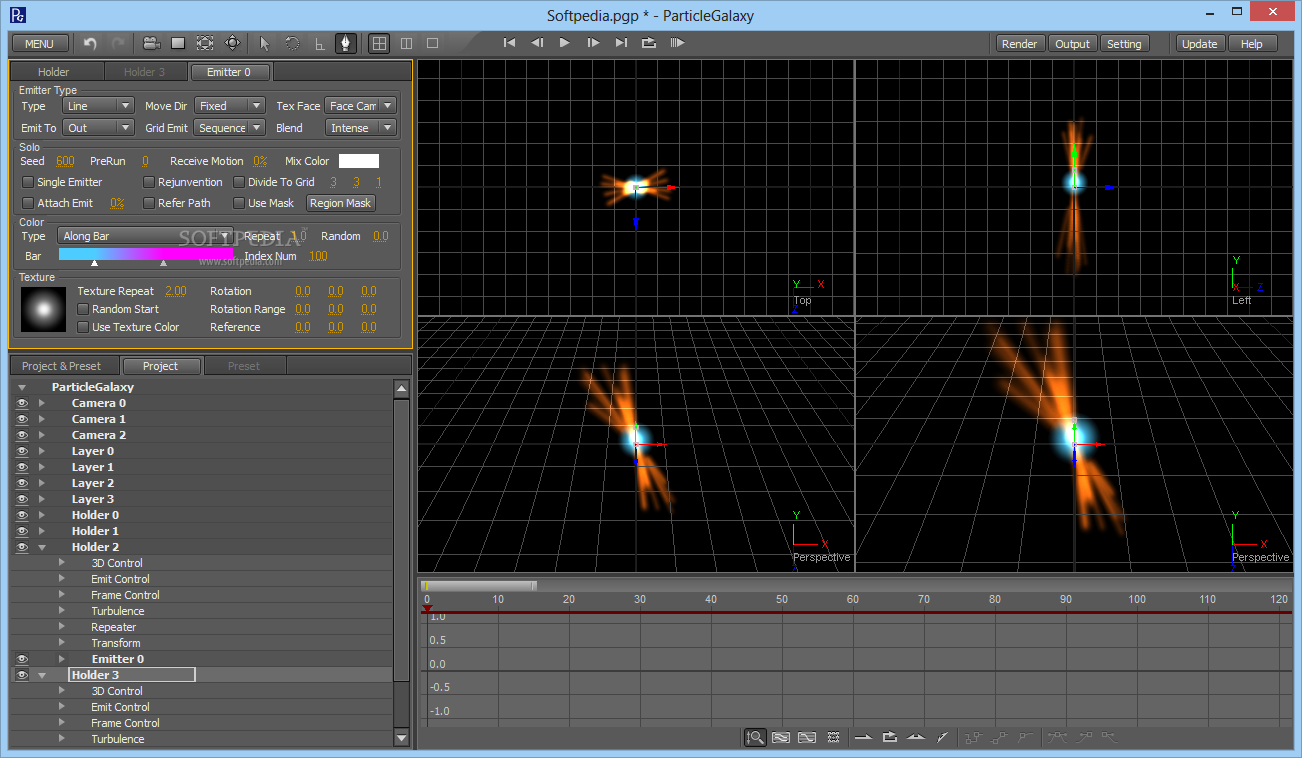Screen dimensions: 1302x758
Task: Play the animation
Action: [x=565, y=43]
